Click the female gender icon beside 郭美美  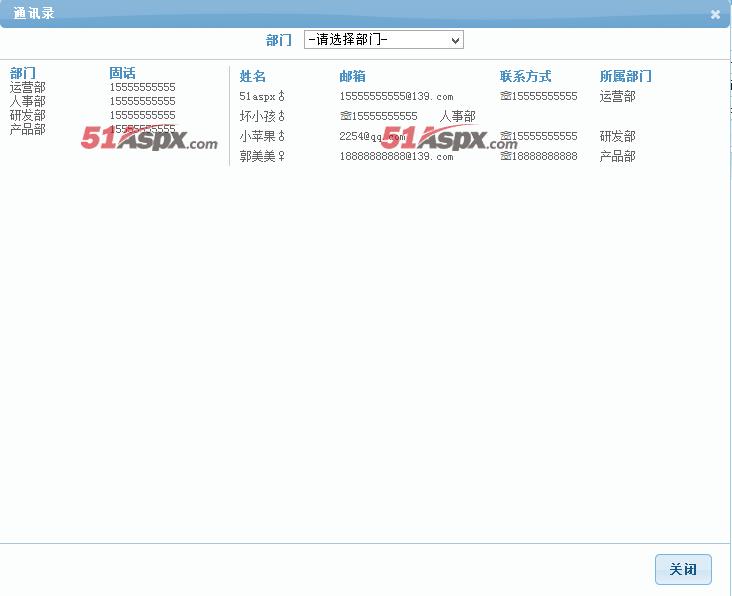pyautogui.click(x=281, y=156)
